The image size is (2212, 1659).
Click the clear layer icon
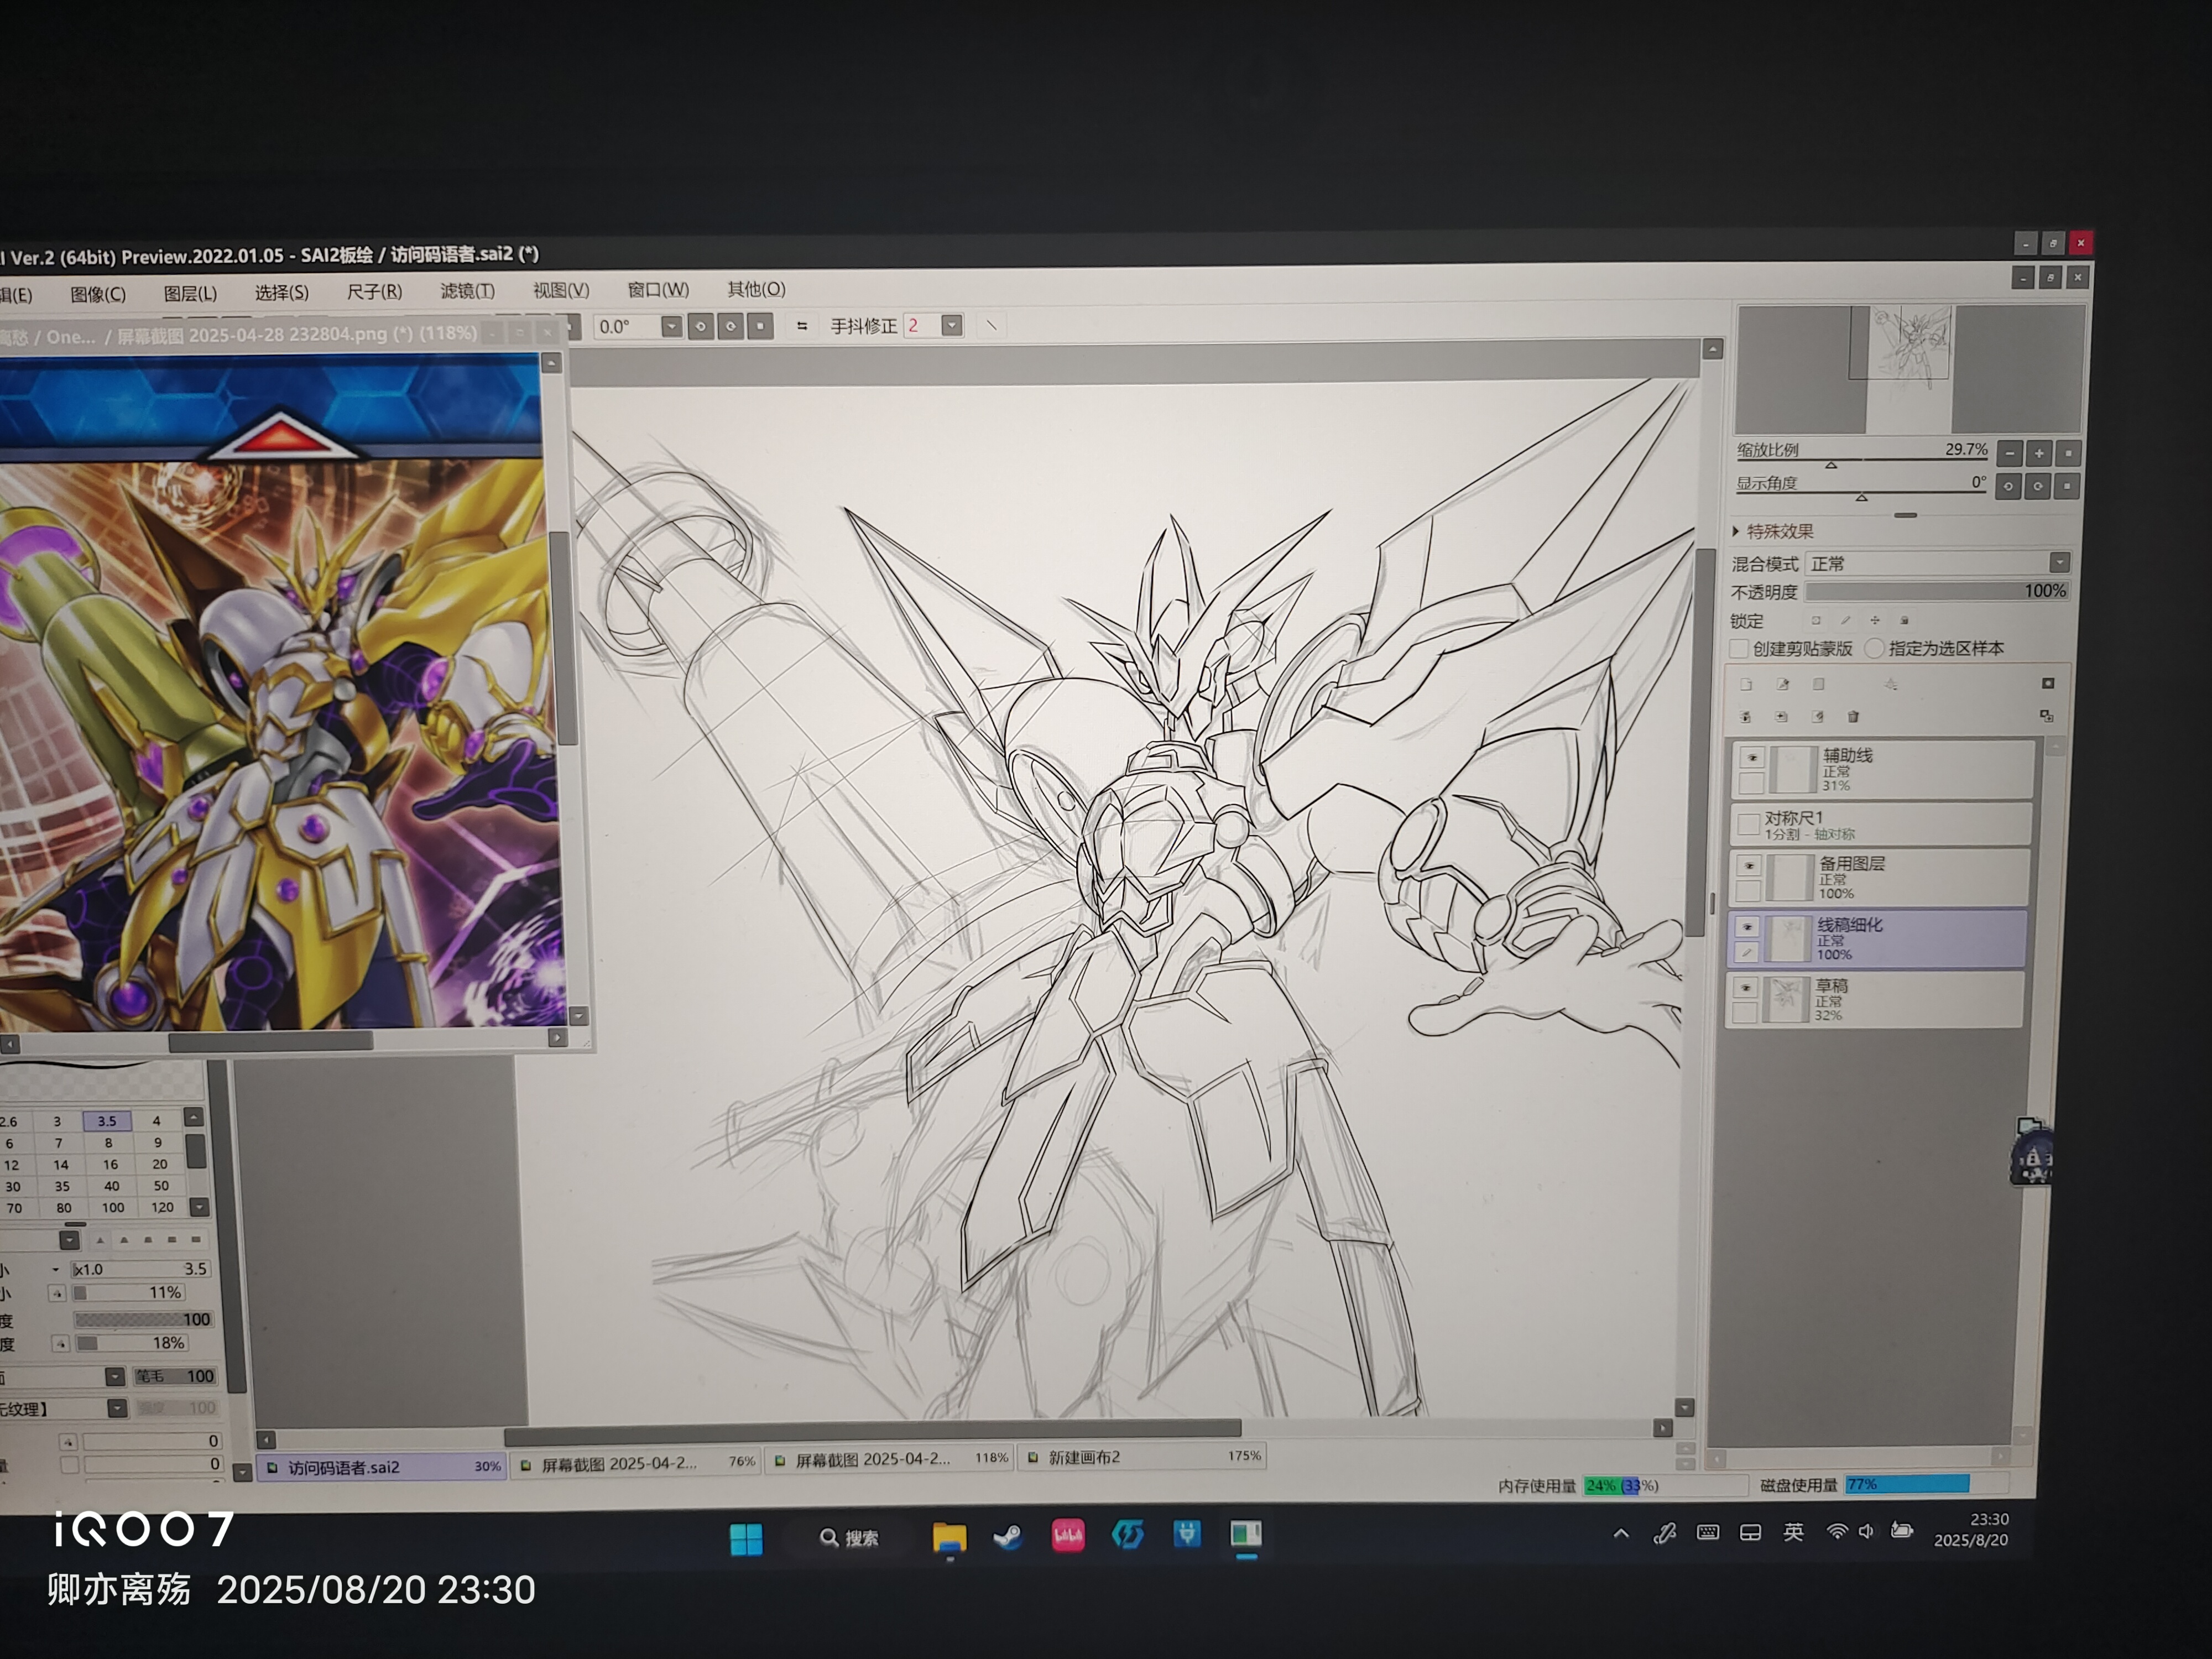tap(1818, 717)
